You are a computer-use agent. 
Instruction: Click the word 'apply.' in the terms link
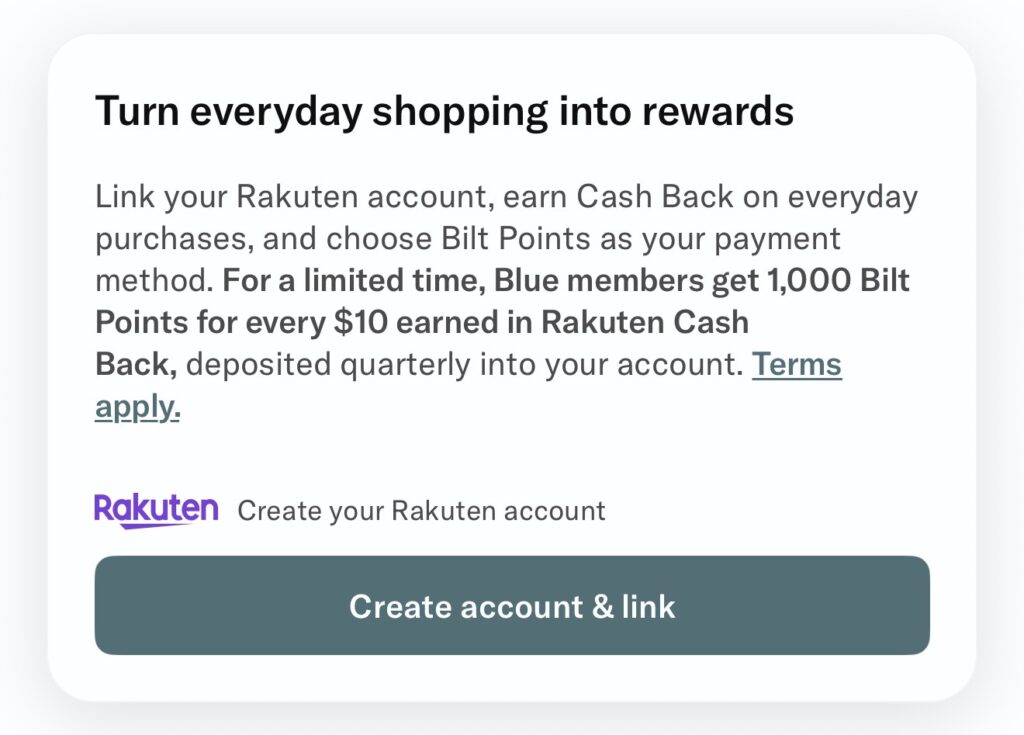(x=138, y=407)
